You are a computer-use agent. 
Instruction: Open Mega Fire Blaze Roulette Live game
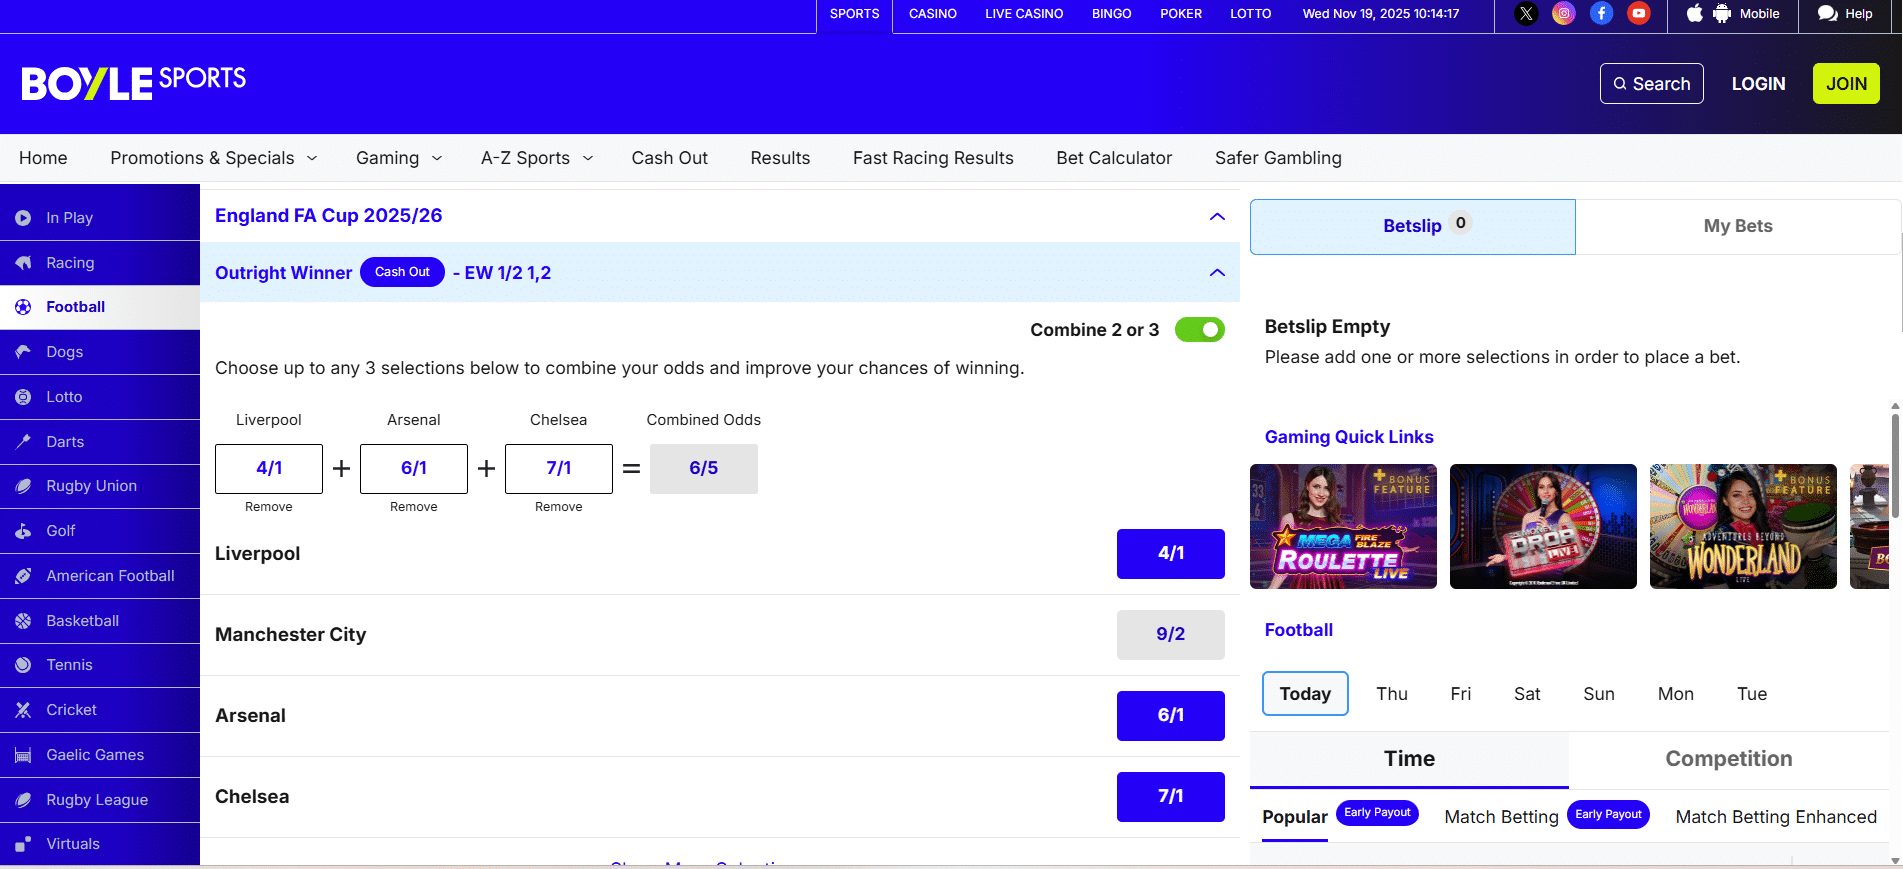[1343, 526]
